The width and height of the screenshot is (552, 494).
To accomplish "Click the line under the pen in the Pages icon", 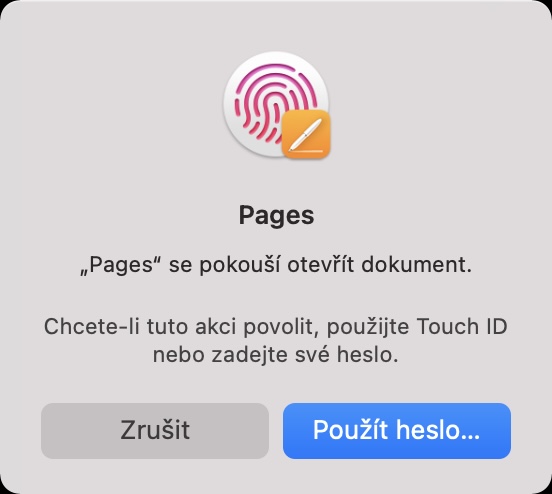I will [306, 151].
